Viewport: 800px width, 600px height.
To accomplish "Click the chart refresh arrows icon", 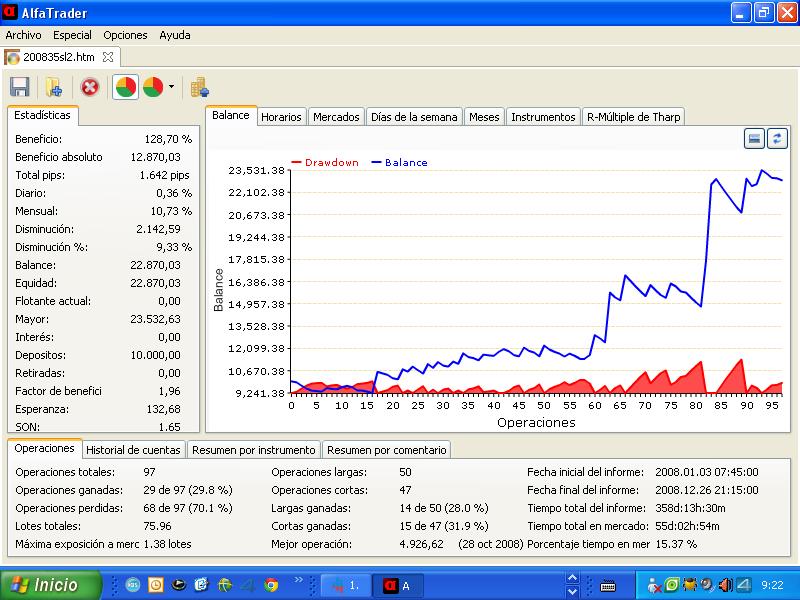I will (x=776, y=139).
